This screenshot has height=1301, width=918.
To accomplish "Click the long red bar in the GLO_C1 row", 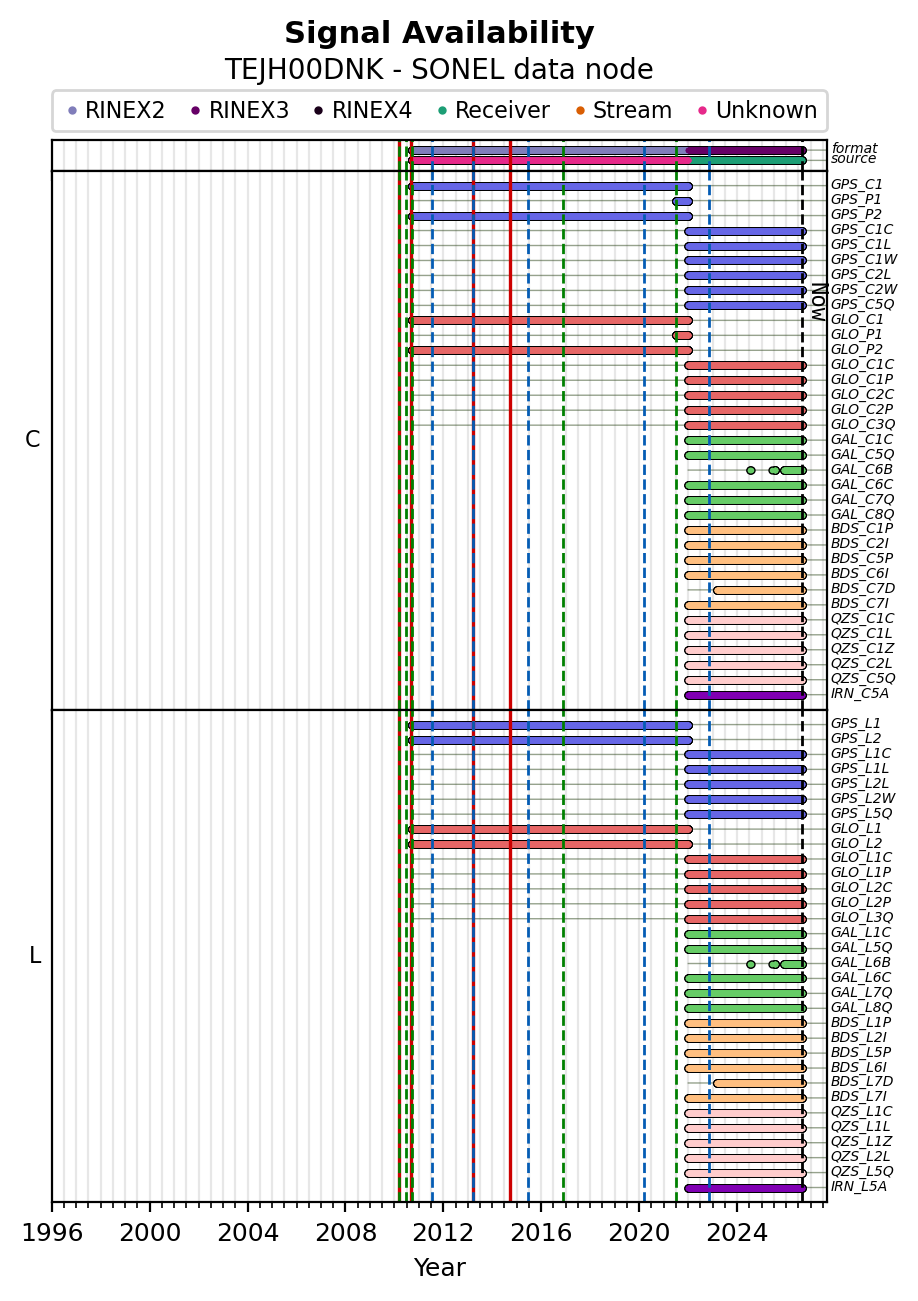I will pyautogui.click(x=550, y=320).
